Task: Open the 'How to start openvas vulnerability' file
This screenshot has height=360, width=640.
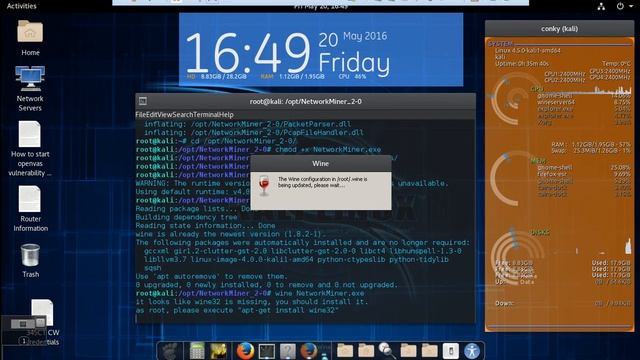Action: pos(30,134)
